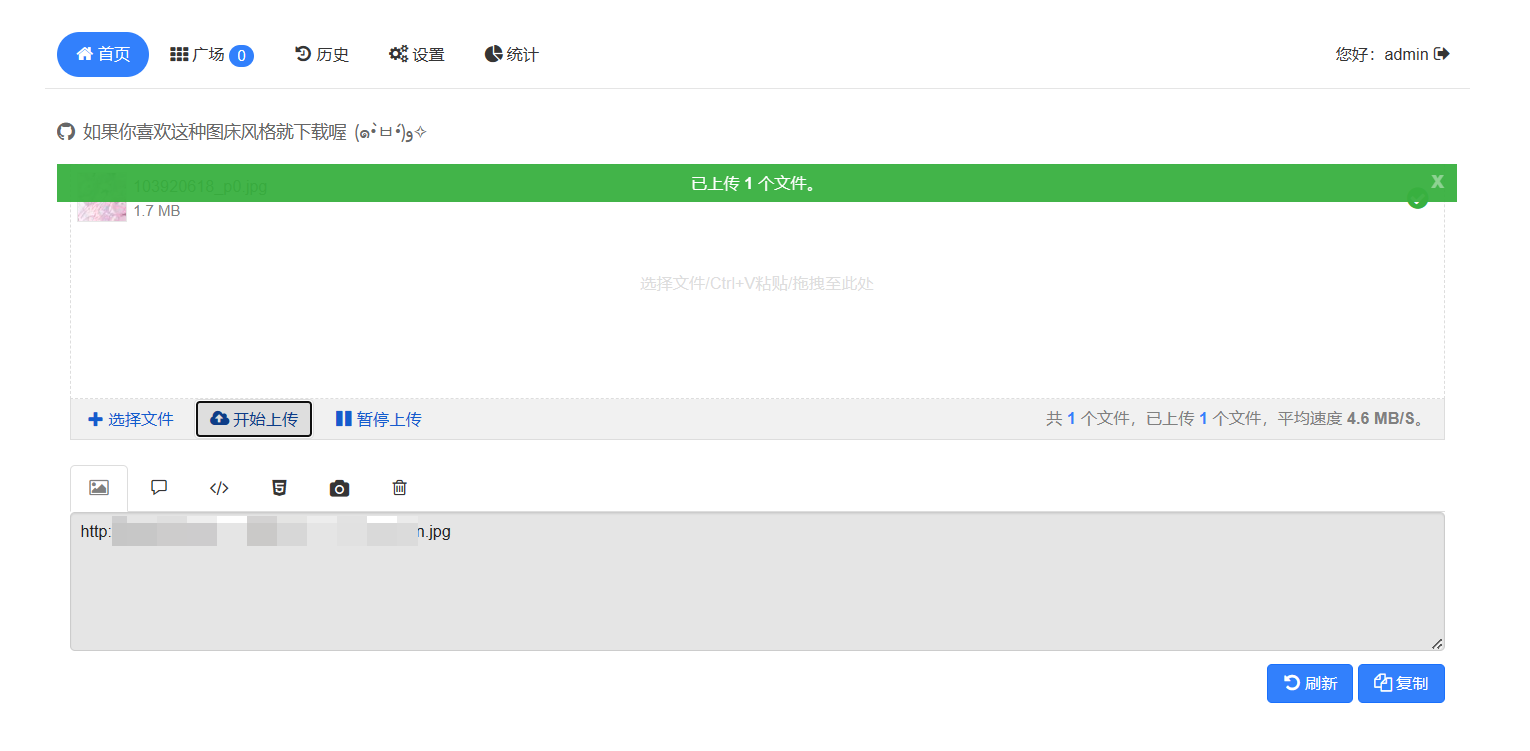Copy the link with 复制 button
Image resolution: width=1530 pixels, height=751 pixels.
[x=1400, y=683]
